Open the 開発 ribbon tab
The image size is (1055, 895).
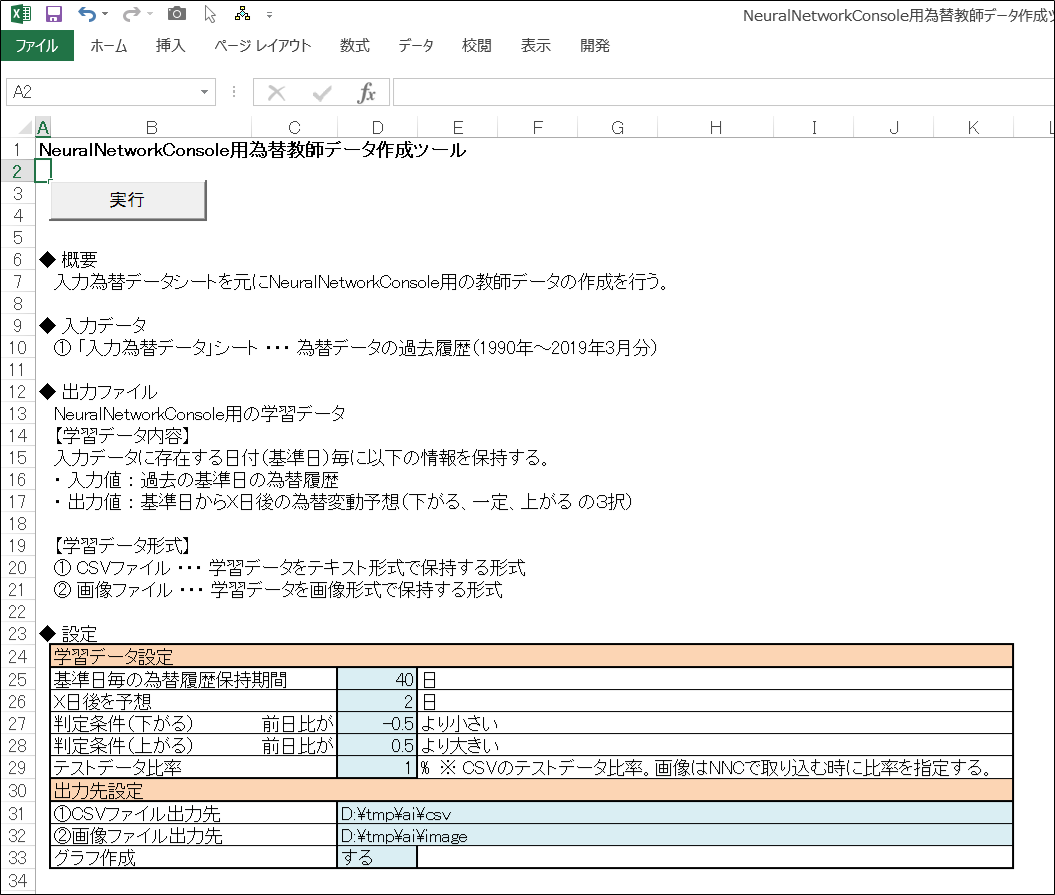[595, 46]
